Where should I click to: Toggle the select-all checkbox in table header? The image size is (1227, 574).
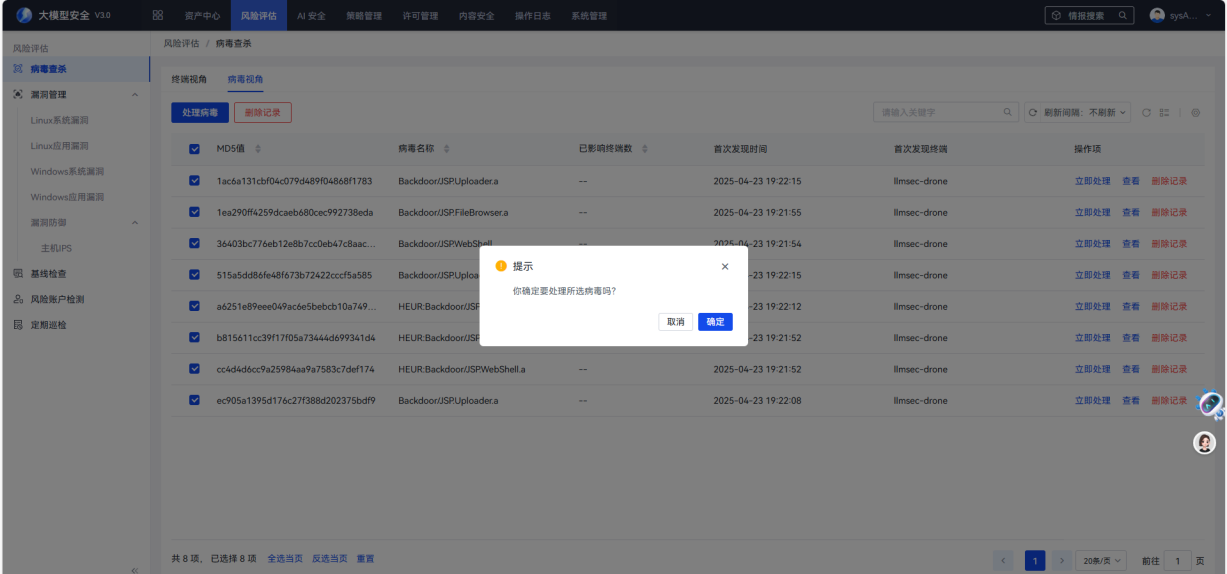(195, 150)
